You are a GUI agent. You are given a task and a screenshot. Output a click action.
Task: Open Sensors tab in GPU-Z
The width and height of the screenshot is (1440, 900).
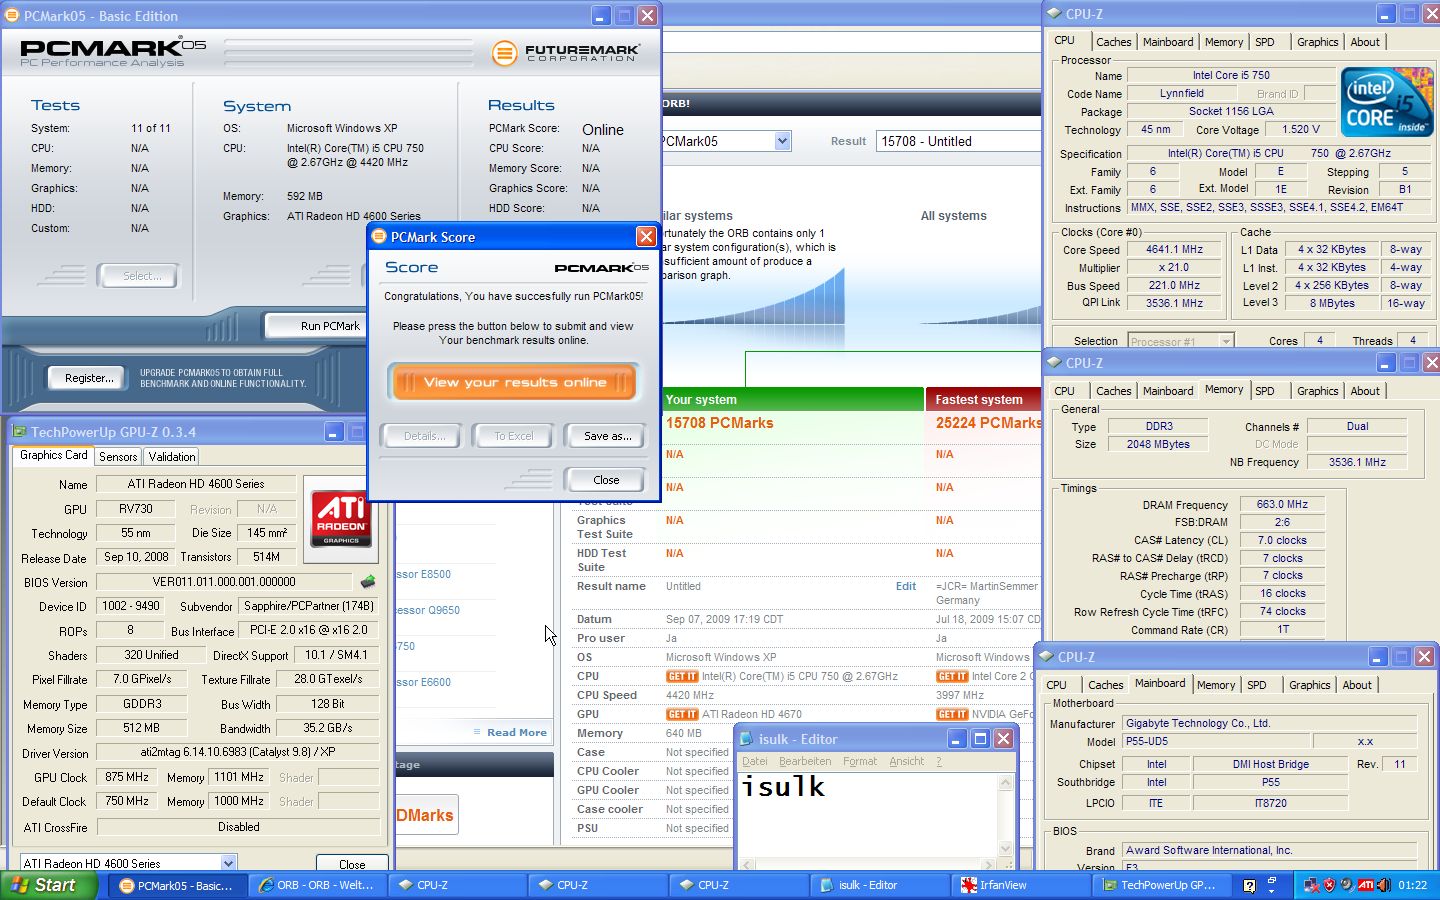118,456
